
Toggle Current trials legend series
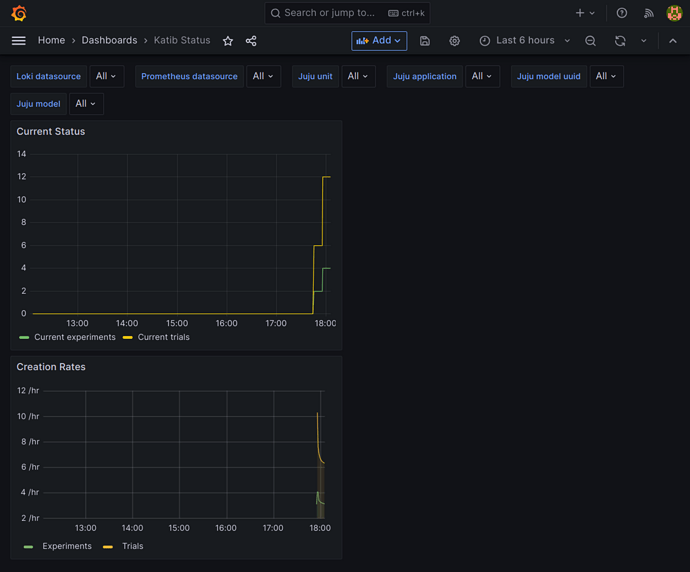[163, 337]
